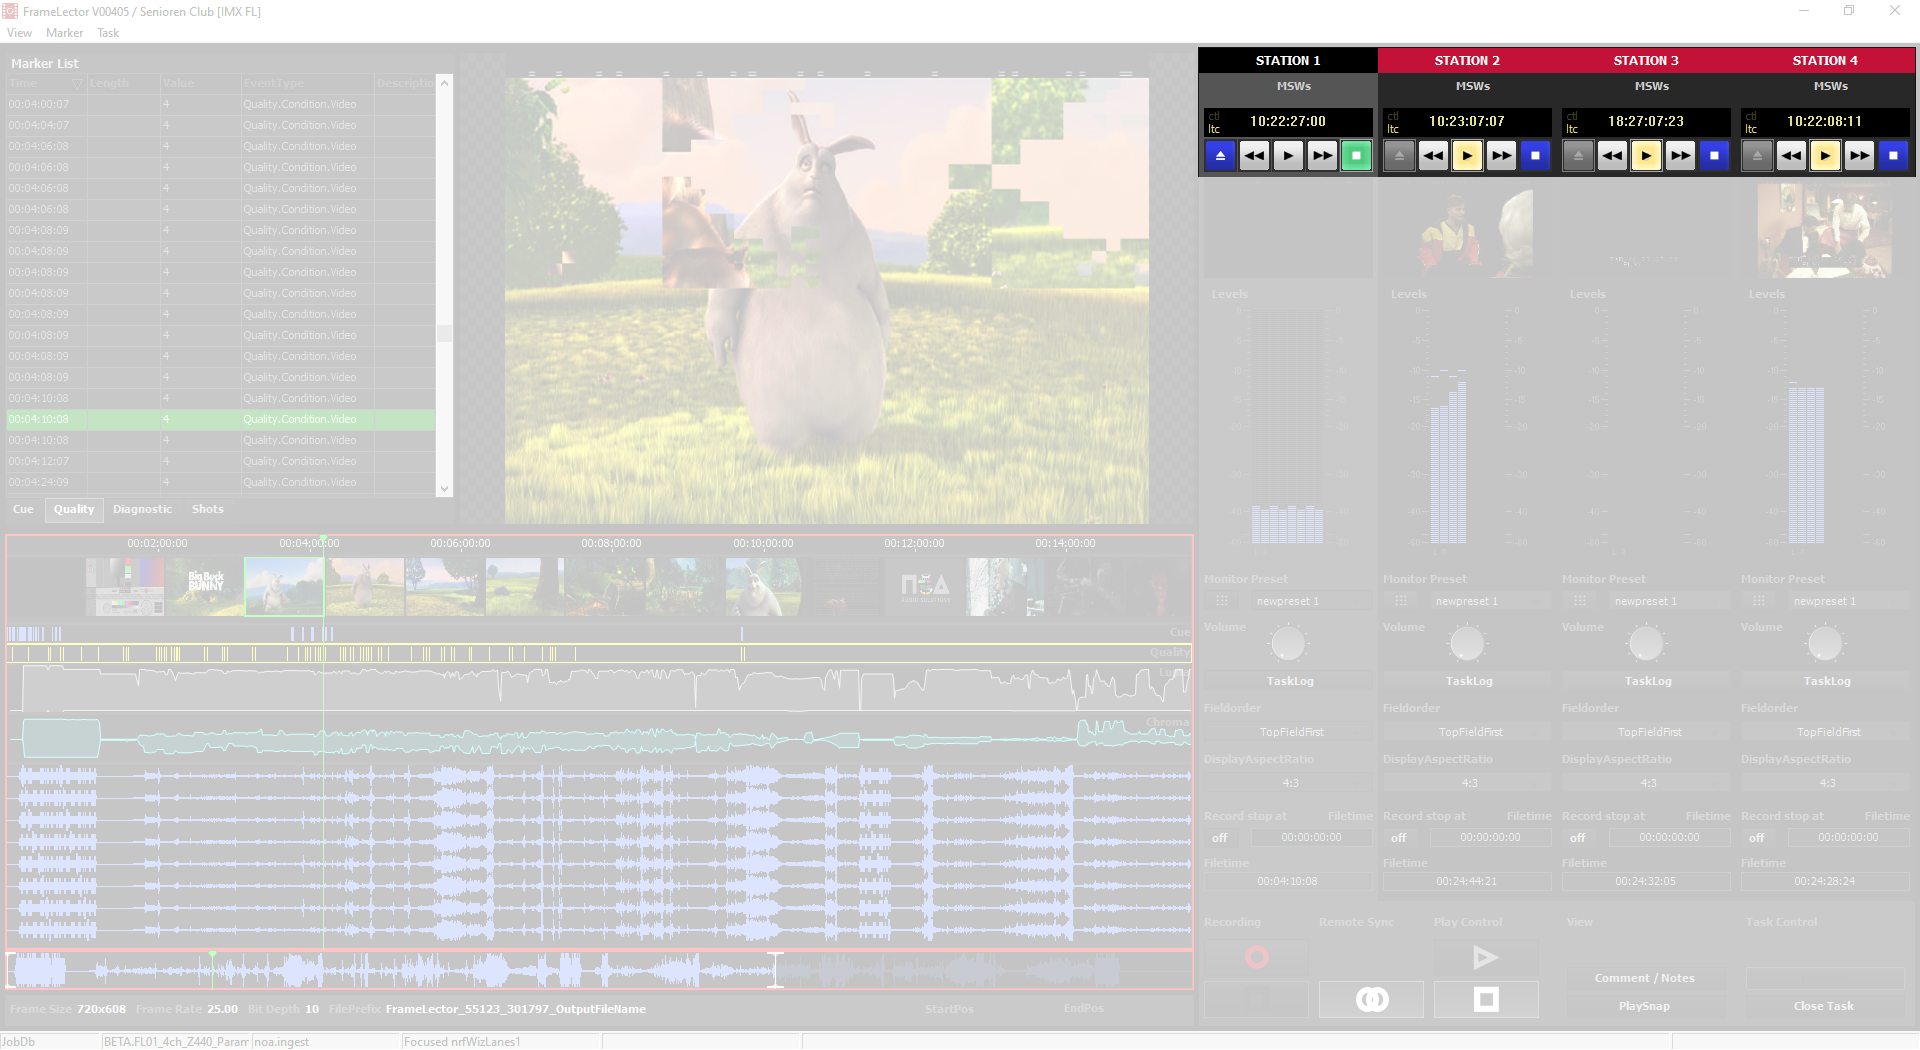Open TaskLog for Station 4

pos(1827,681)
